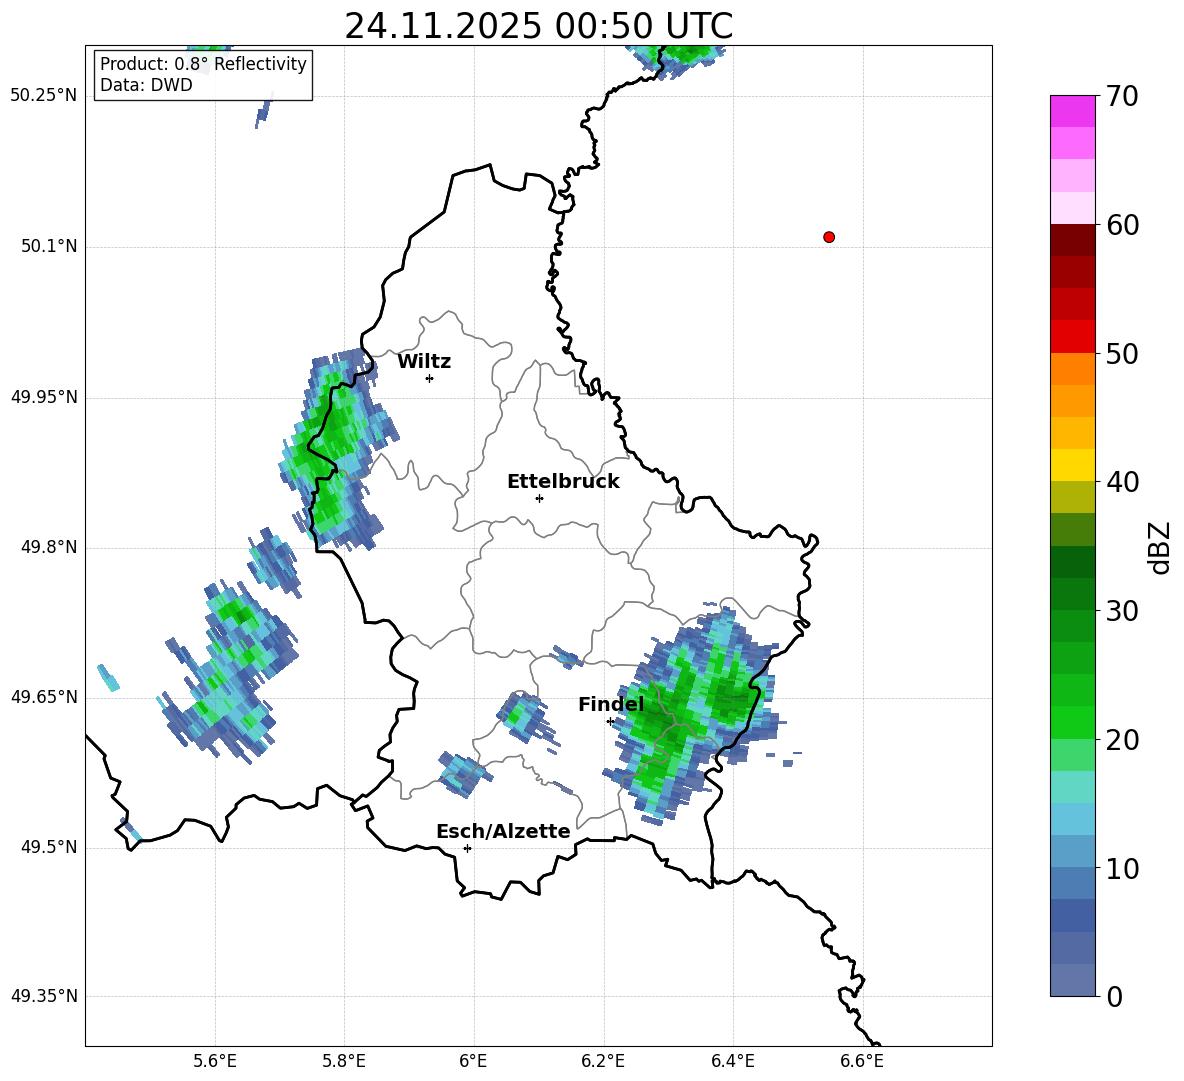Click the bright green swatch just above 20 dBZ
Image resolution: width=1184 pixels, height=1081 pixels.
point(1073,722)
